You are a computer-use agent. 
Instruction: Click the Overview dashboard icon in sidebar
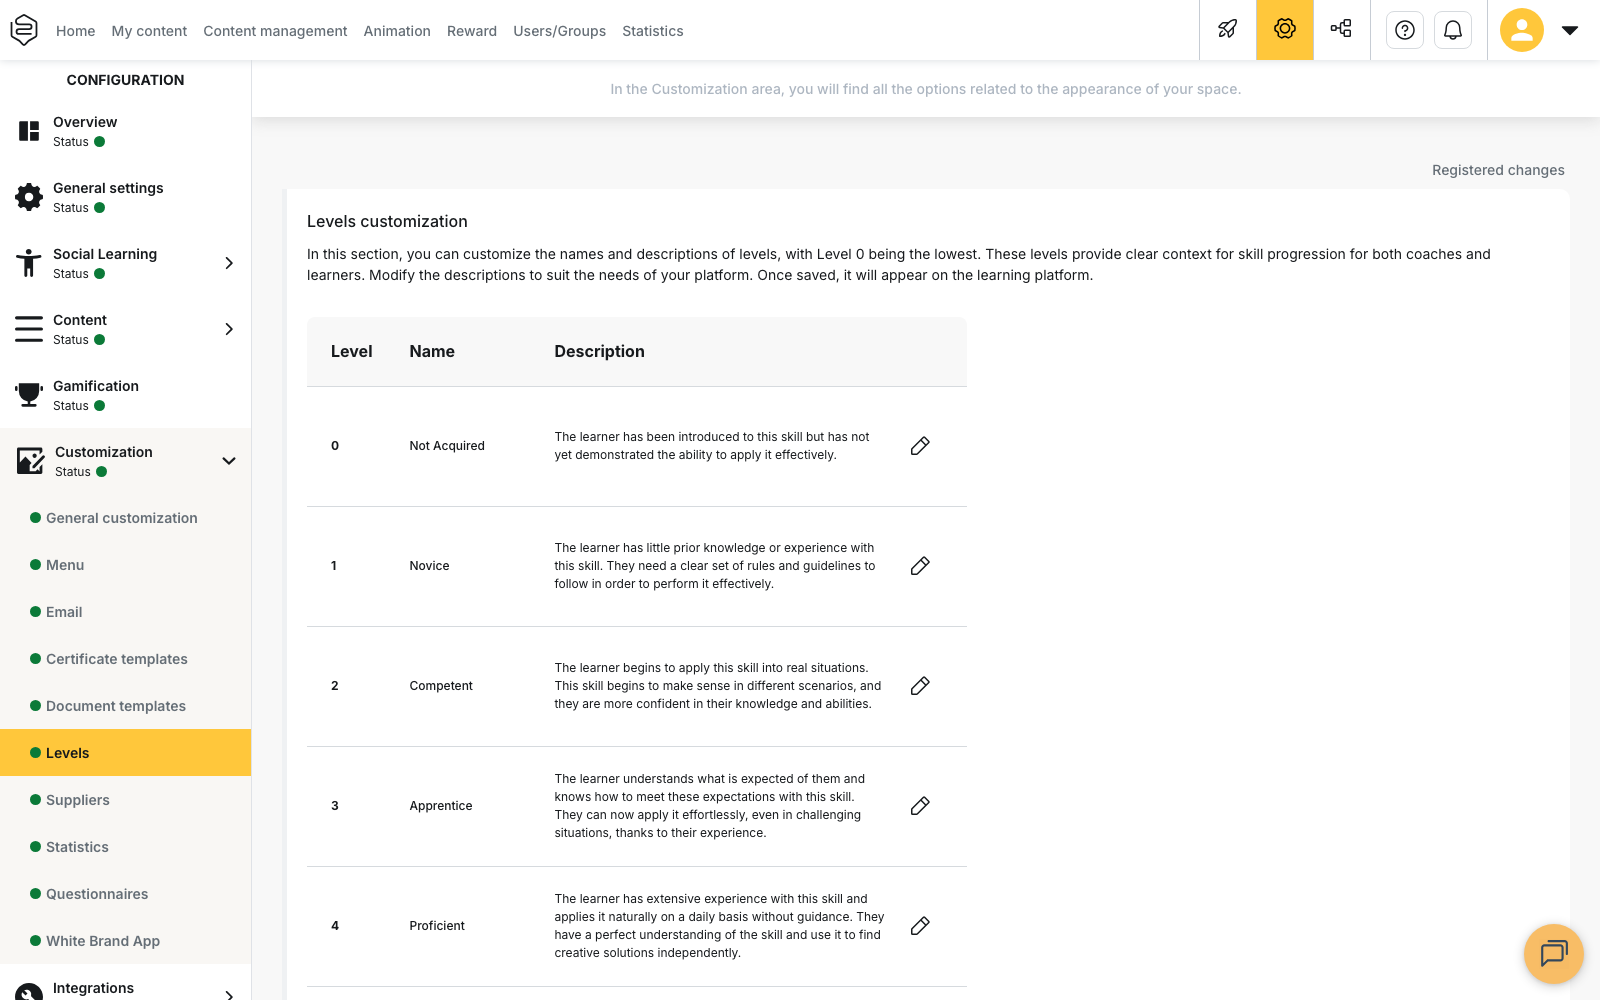click(x=29, y=131)
